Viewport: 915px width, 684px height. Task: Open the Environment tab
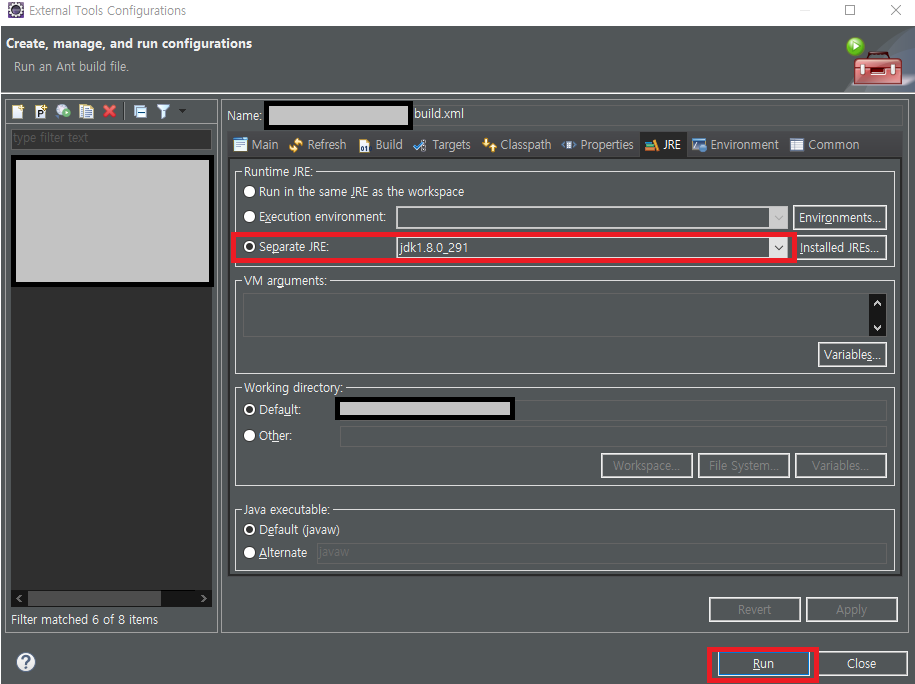(735, 144)
